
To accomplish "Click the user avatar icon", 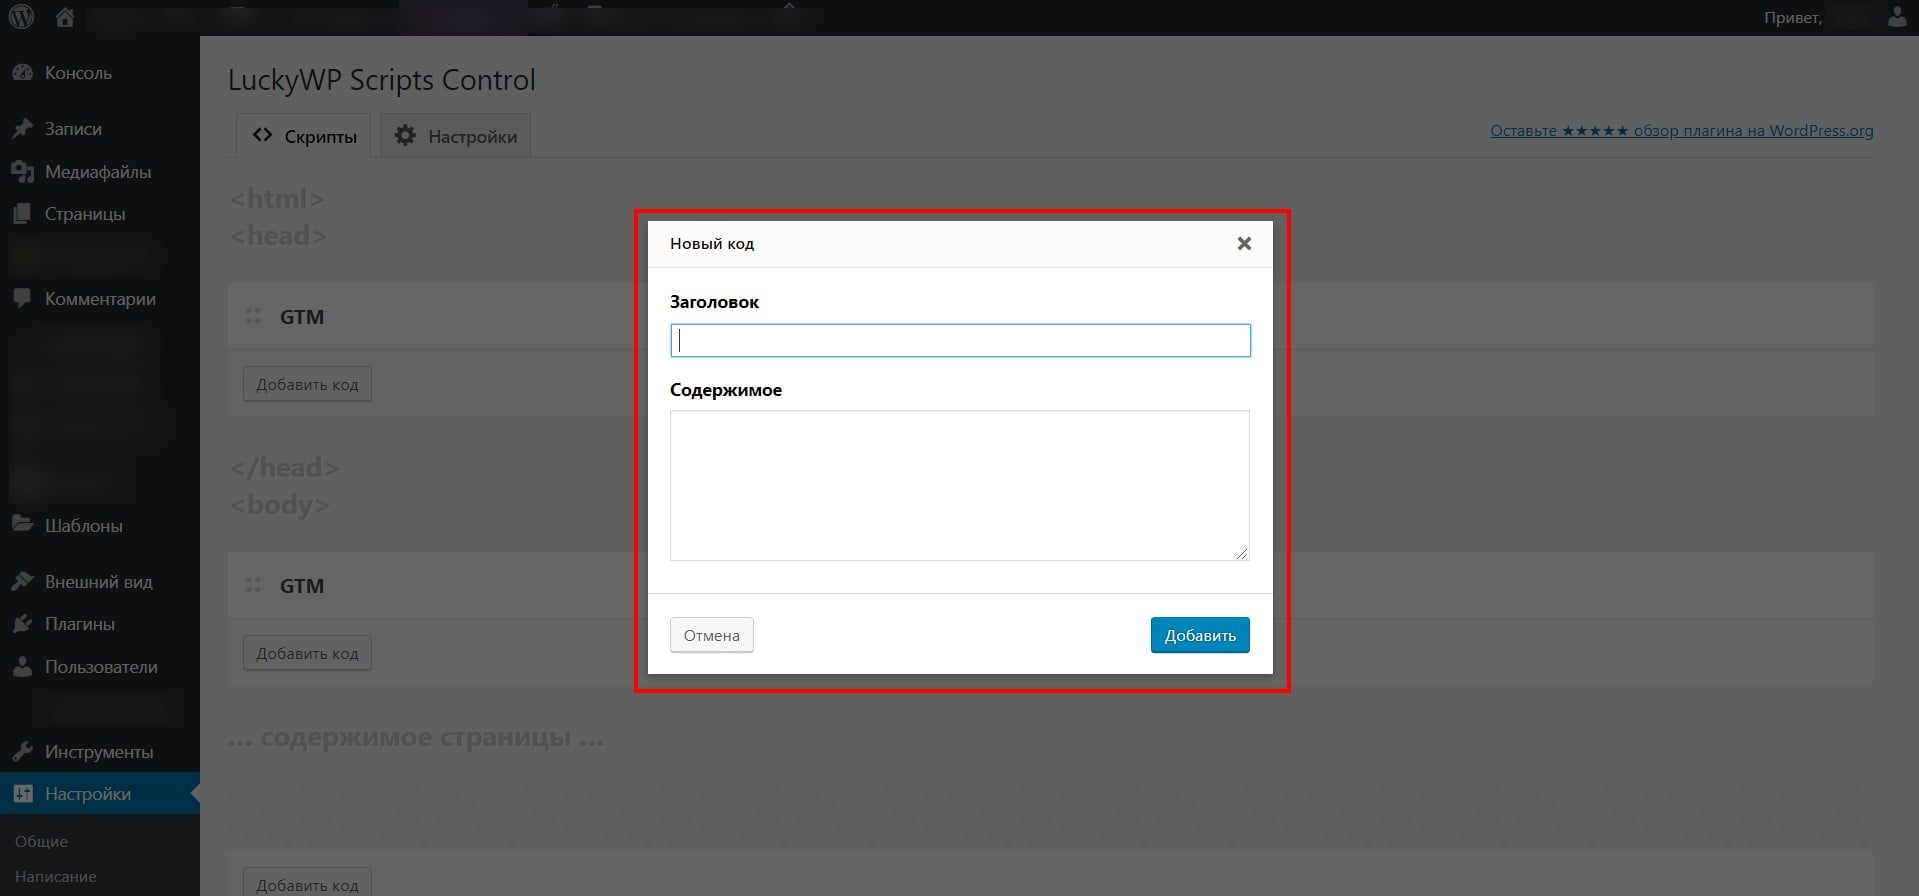I will 1896,17.
